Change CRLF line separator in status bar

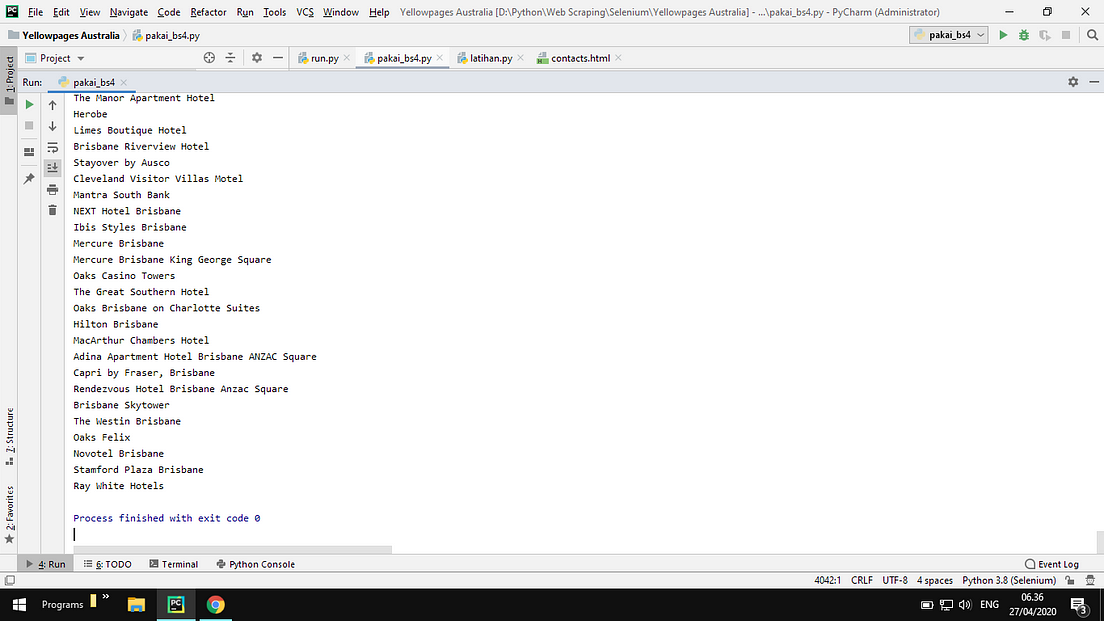pos(862,580)
